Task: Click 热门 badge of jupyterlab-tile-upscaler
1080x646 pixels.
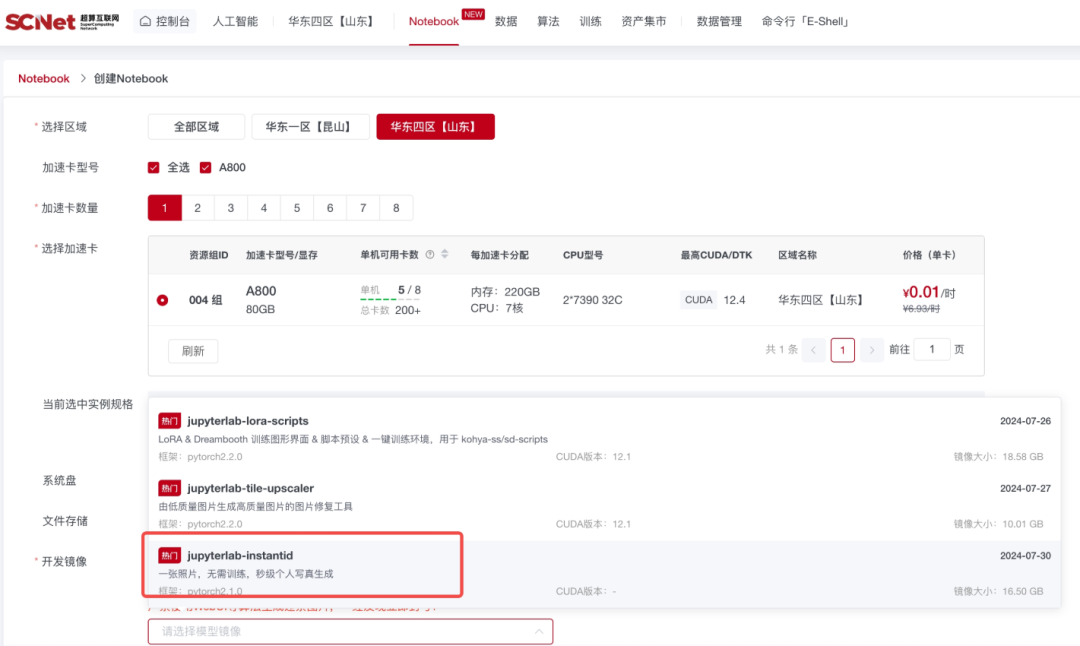Action: tap(170, 488)
